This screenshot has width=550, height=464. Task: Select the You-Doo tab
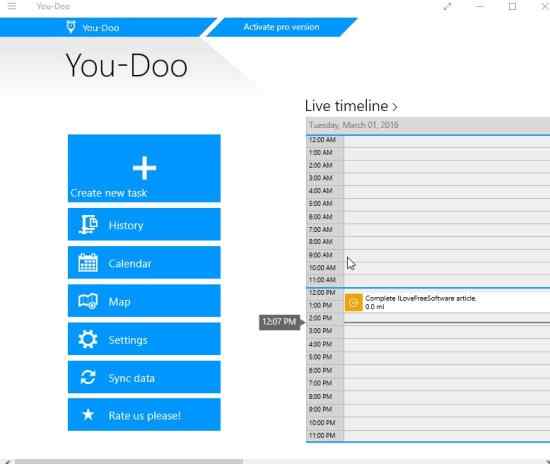point(105,27)
